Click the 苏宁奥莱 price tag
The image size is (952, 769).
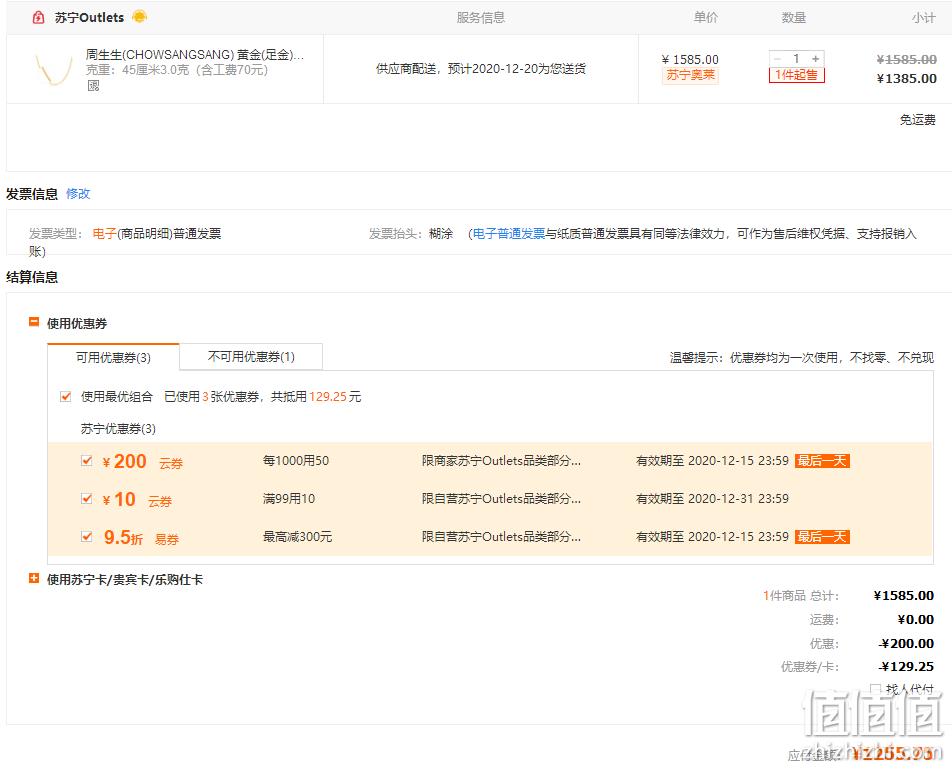click(690, 75)
